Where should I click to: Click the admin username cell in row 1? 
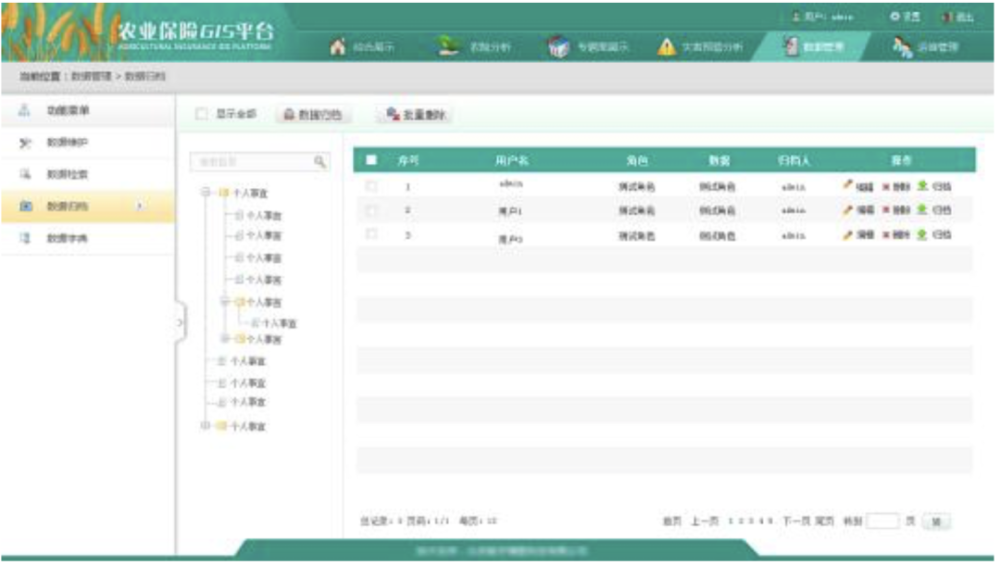[x=511, y=184]
